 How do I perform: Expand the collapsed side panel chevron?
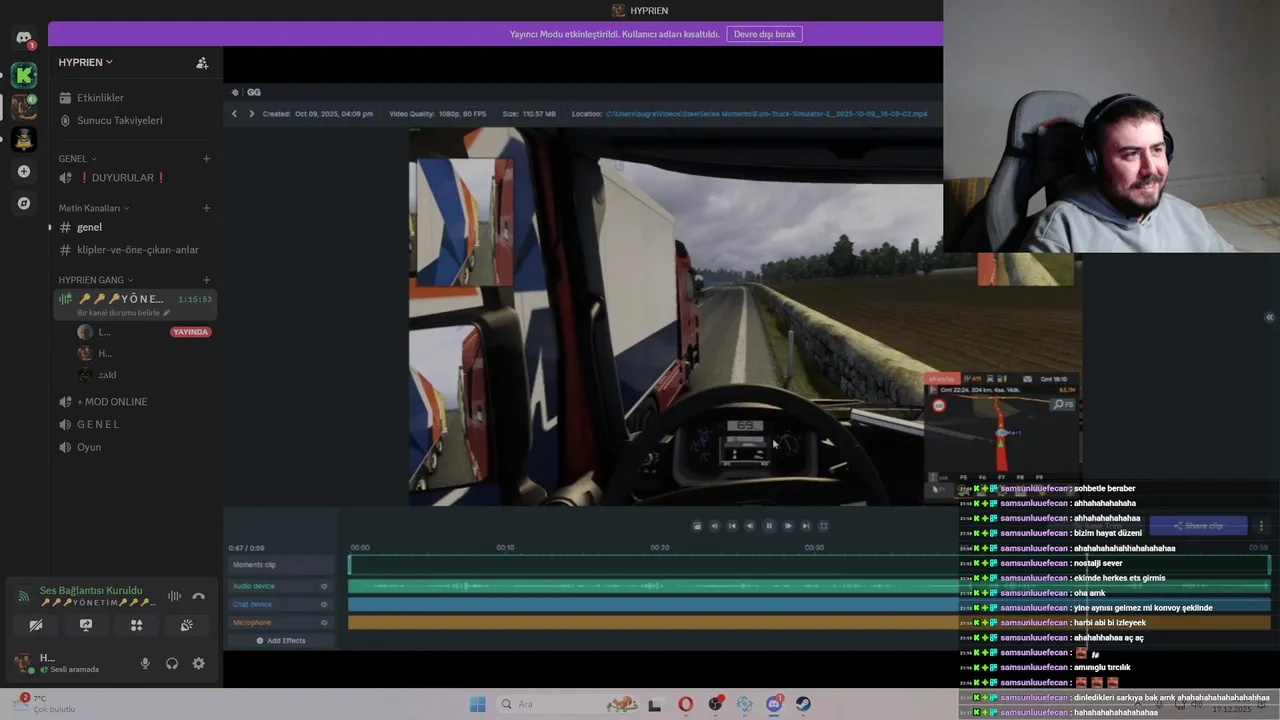pyautogui.click(x=1269, y=317)
